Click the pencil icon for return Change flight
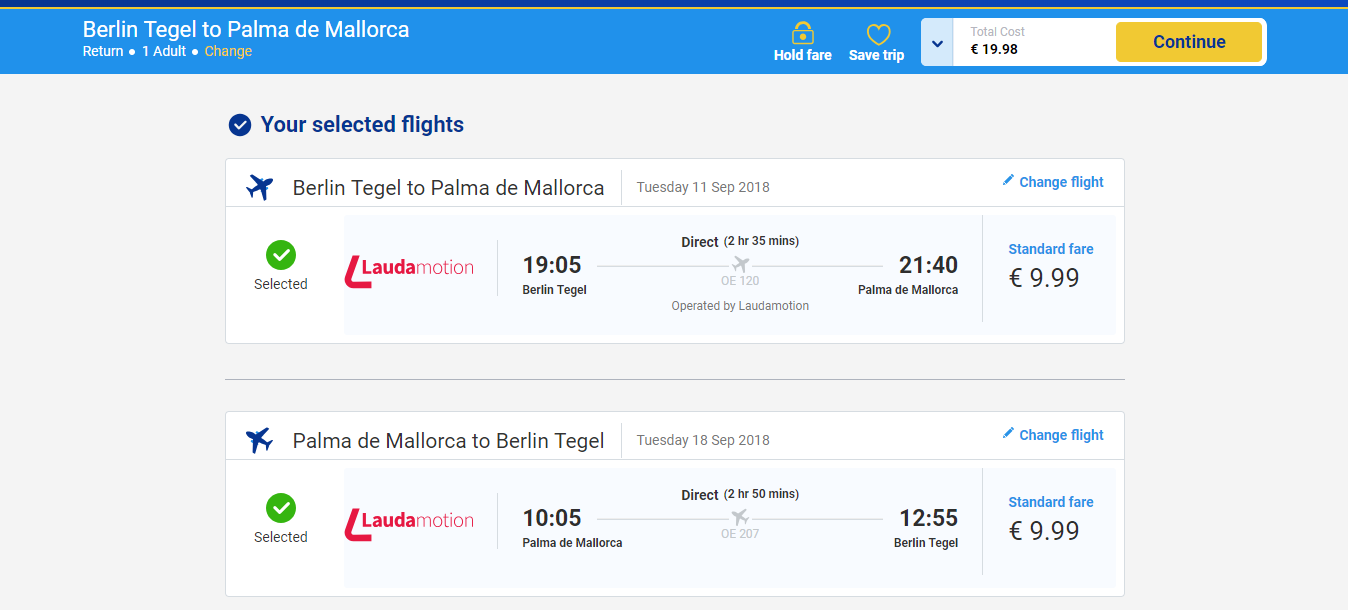1348x610 pixels. point(1008,434)
